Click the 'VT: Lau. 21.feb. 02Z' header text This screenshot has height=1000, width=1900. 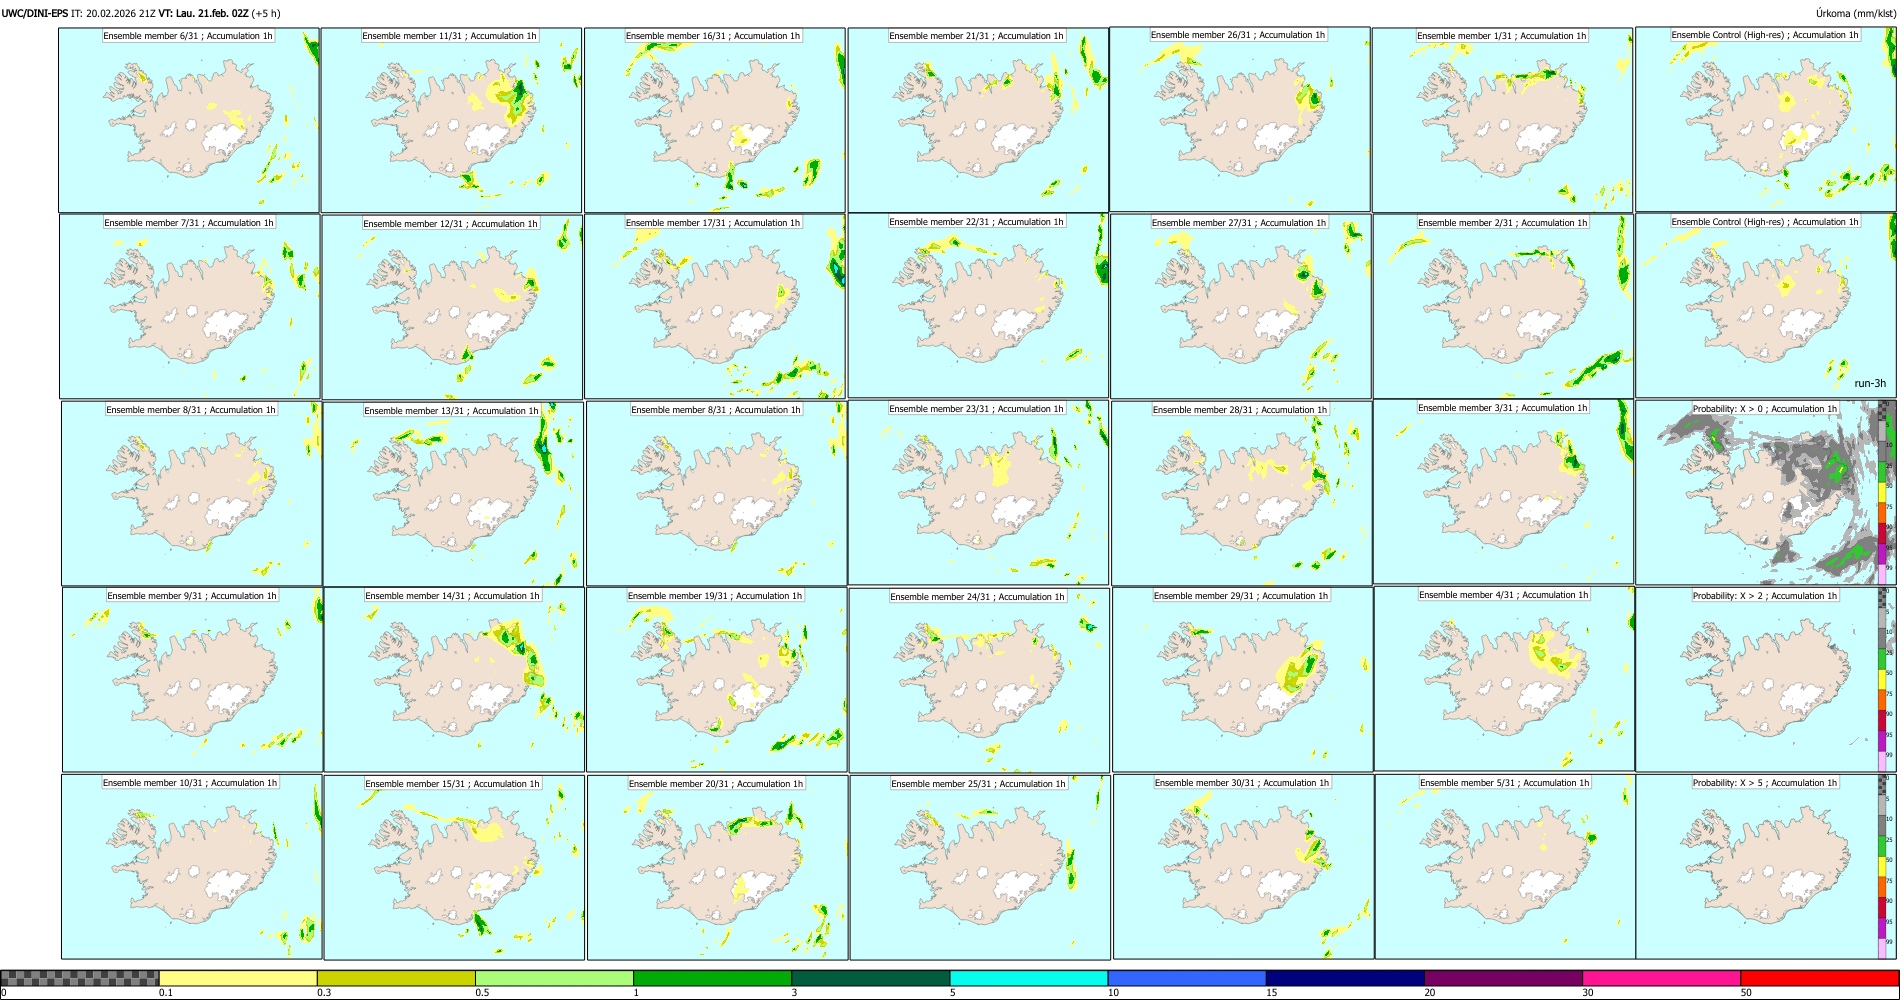(203, 13)
